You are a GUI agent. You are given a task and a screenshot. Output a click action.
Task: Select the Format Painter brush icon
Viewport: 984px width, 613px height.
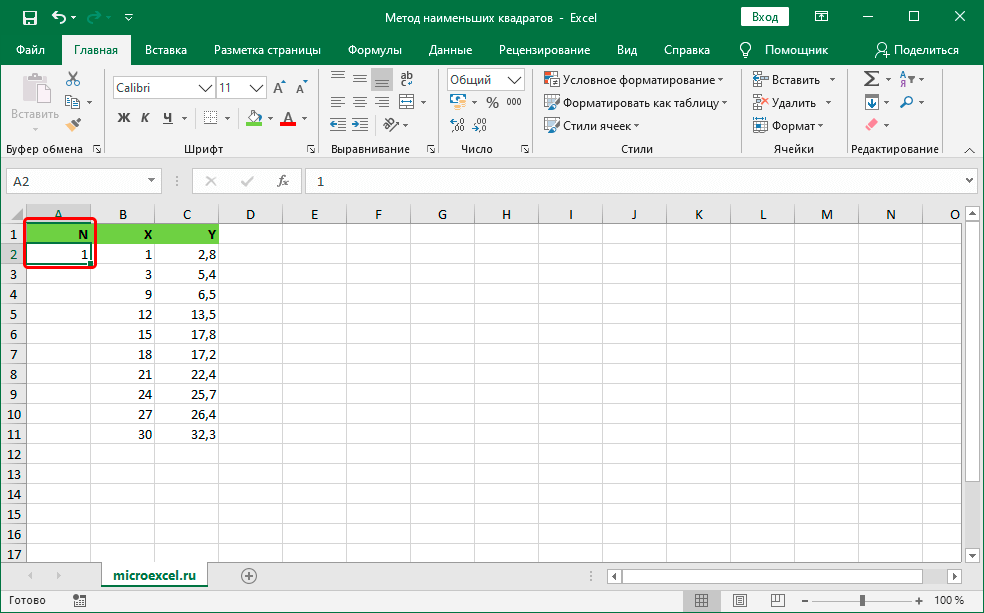point(73,124)
